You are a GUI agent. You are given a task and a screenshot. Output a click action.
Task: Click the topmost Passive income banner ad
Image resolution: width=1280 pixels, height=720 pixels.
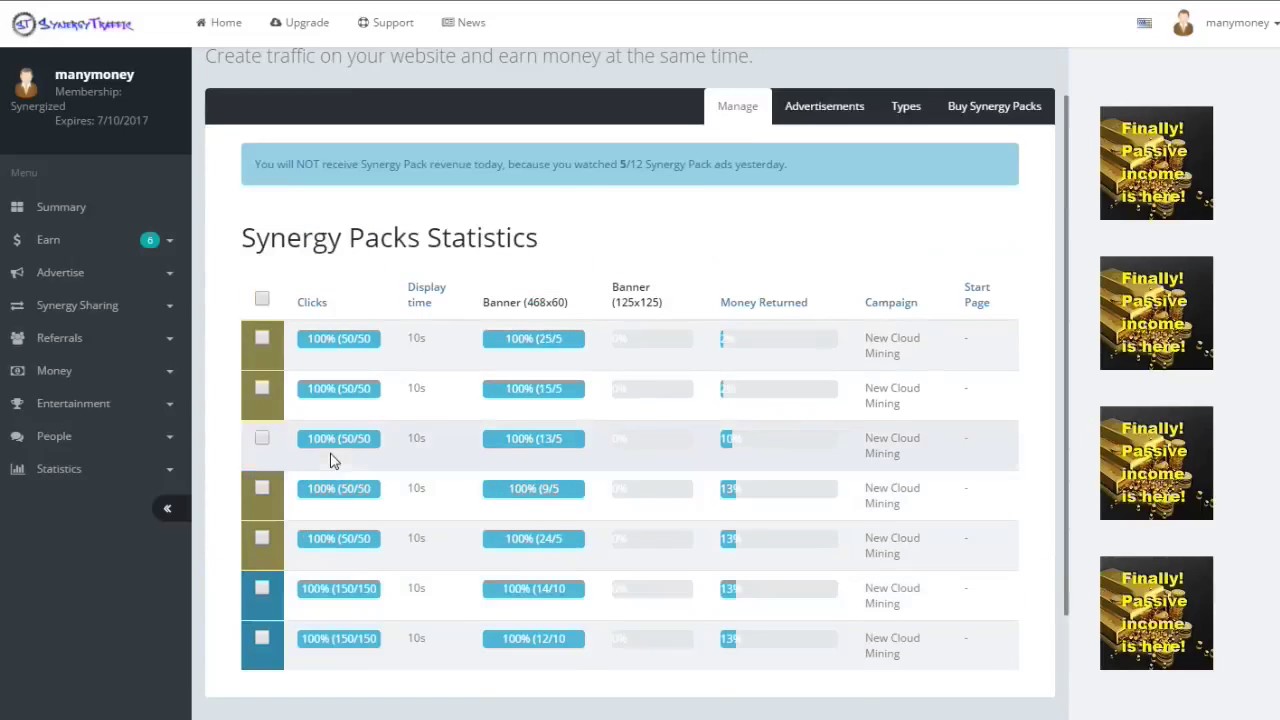click(1156, 163)
